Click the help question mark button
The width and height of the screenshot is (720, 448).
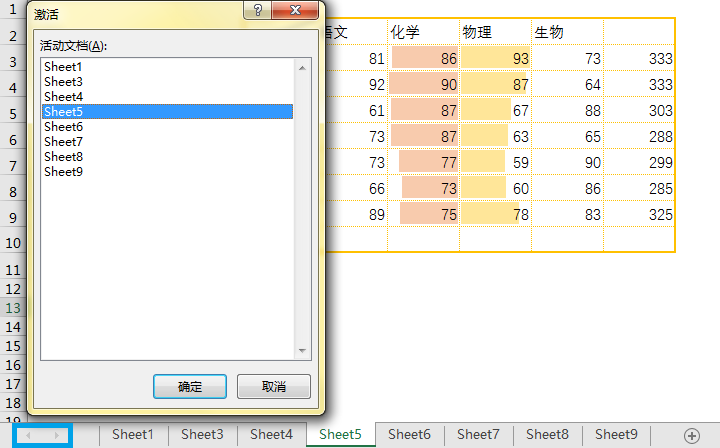click(x=258, y=10)
